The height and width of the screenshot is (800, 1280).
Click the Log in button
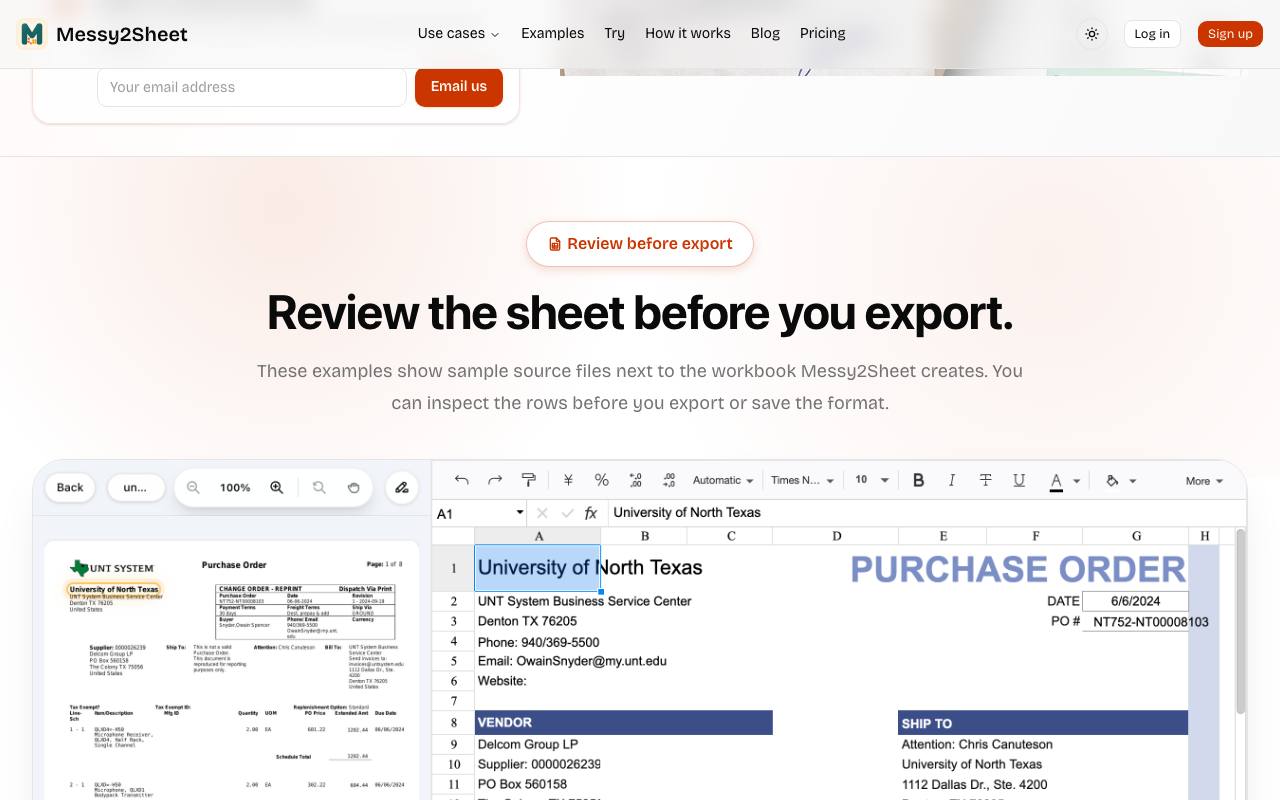(1152, 34)
